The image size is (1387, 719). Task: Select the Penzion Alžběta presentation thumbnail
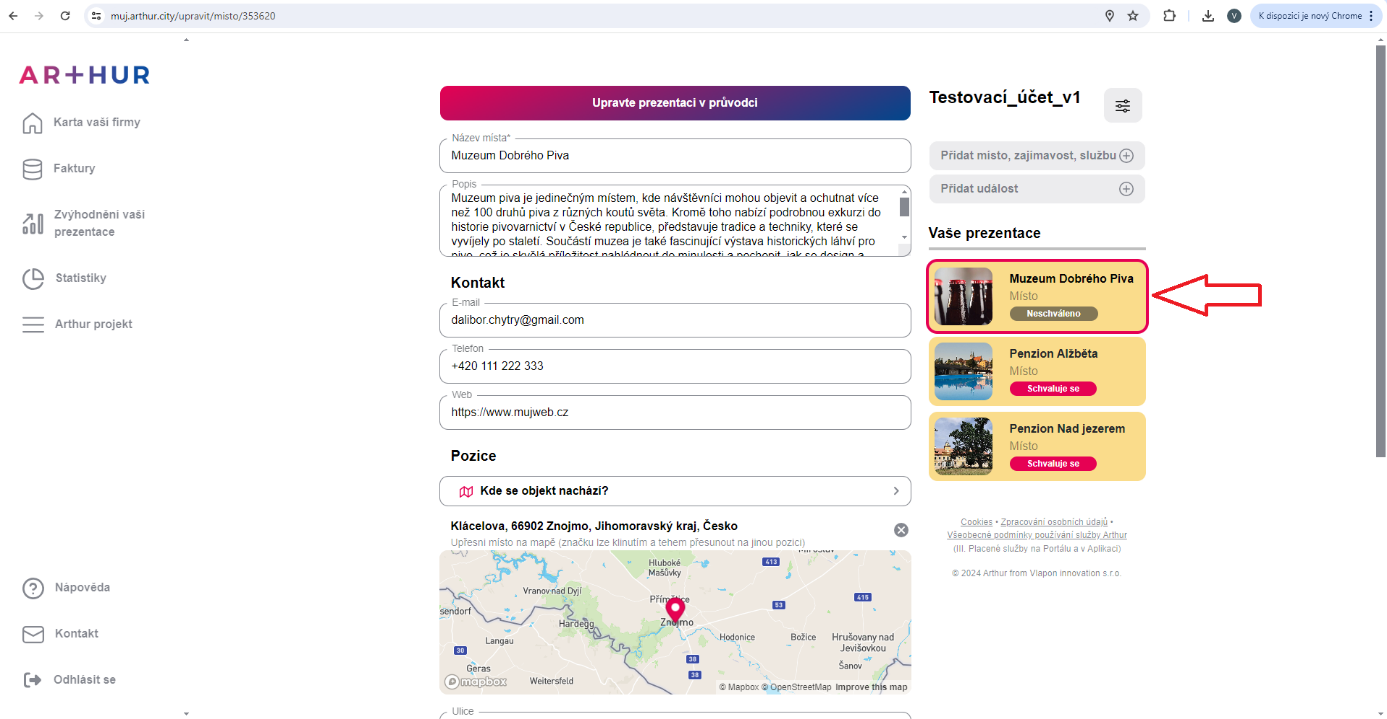tap(963, 371)
